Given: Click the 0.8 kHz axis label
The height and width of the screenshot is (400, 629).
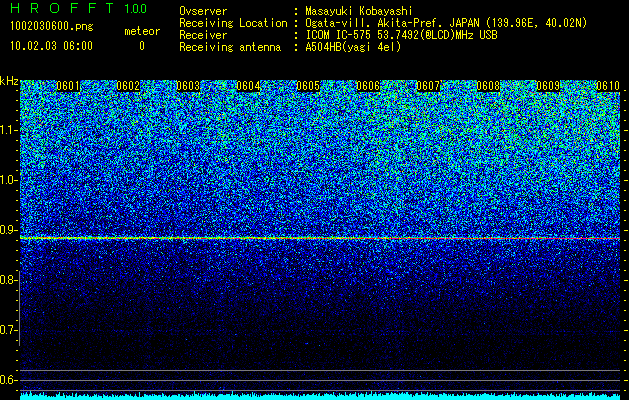Looking at the screenshot, I should point(9,280).
